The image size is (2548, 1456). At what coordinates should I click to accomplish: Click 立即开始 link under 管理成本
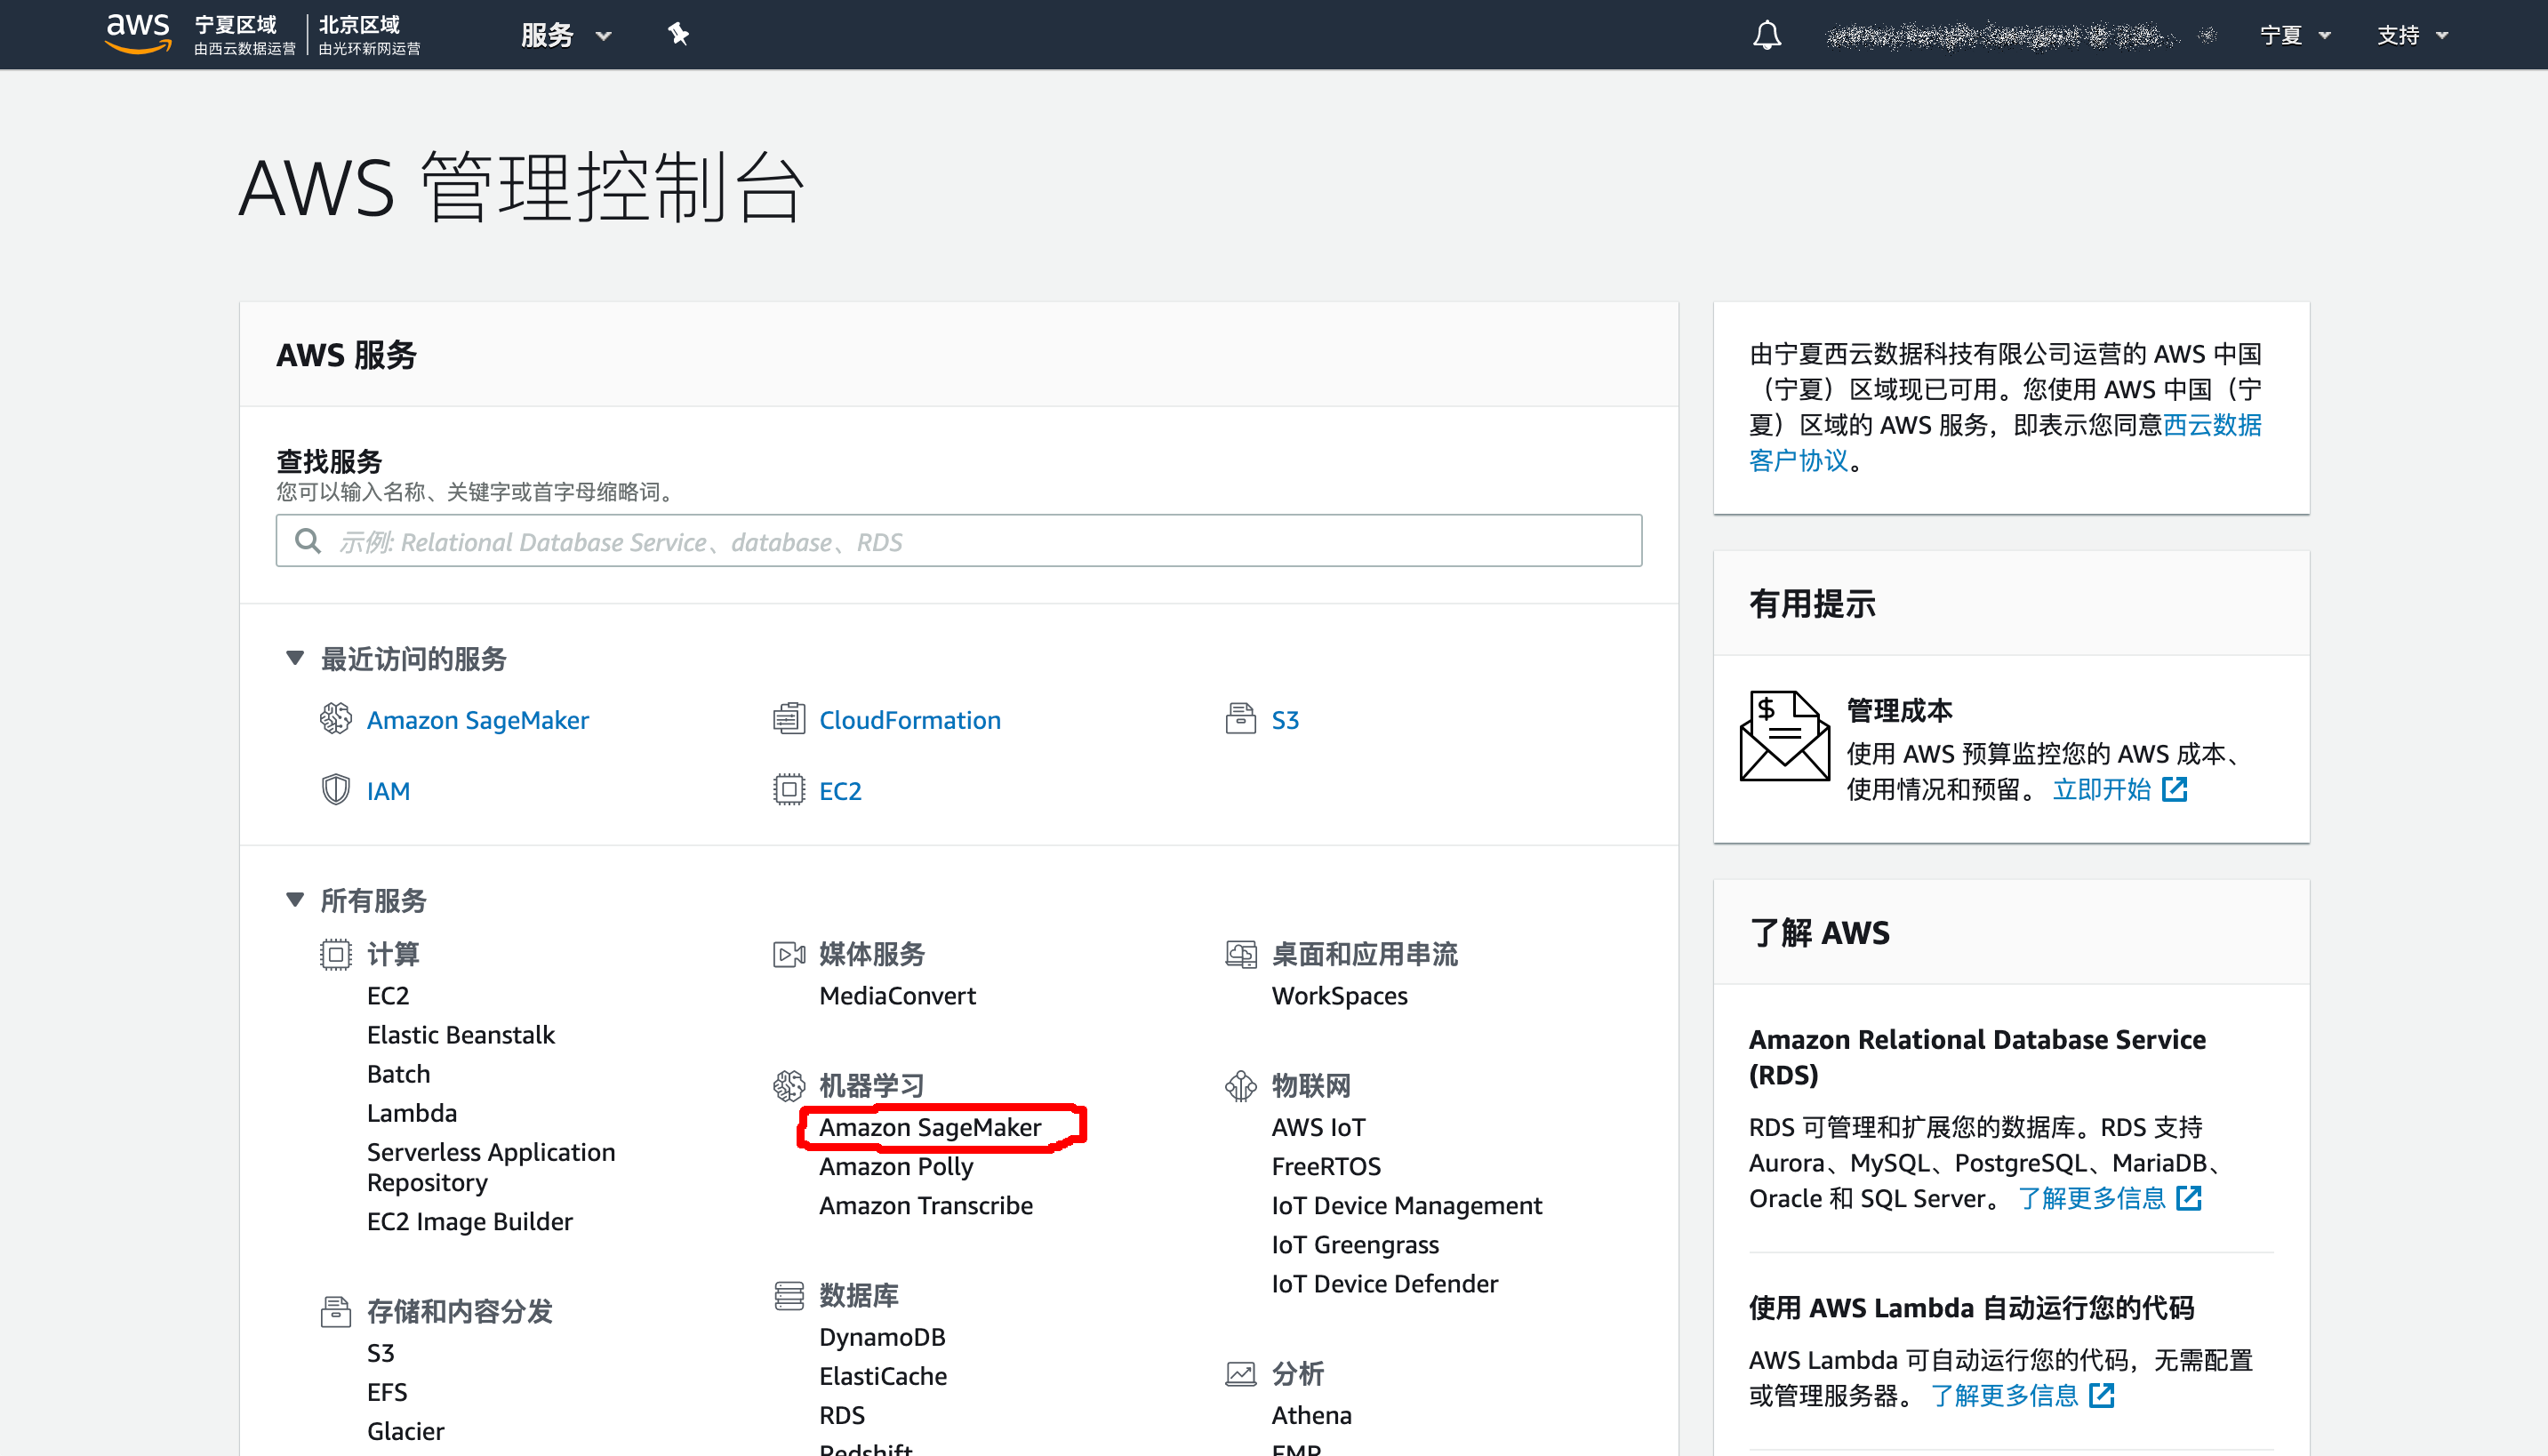(x=2101, y=789)
